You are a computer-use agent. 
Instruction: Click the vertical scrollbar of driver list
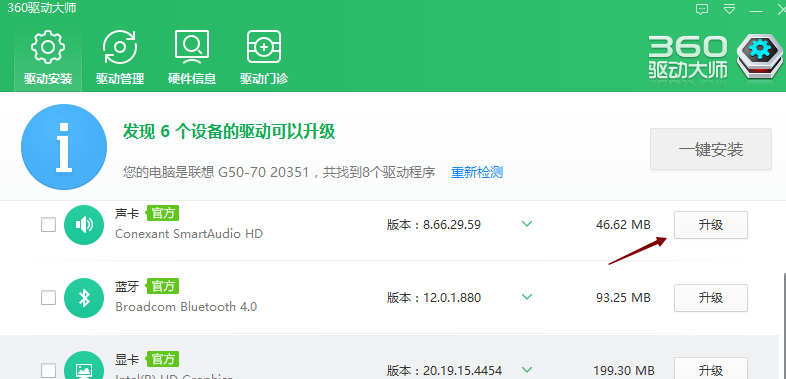click(783, 326)
